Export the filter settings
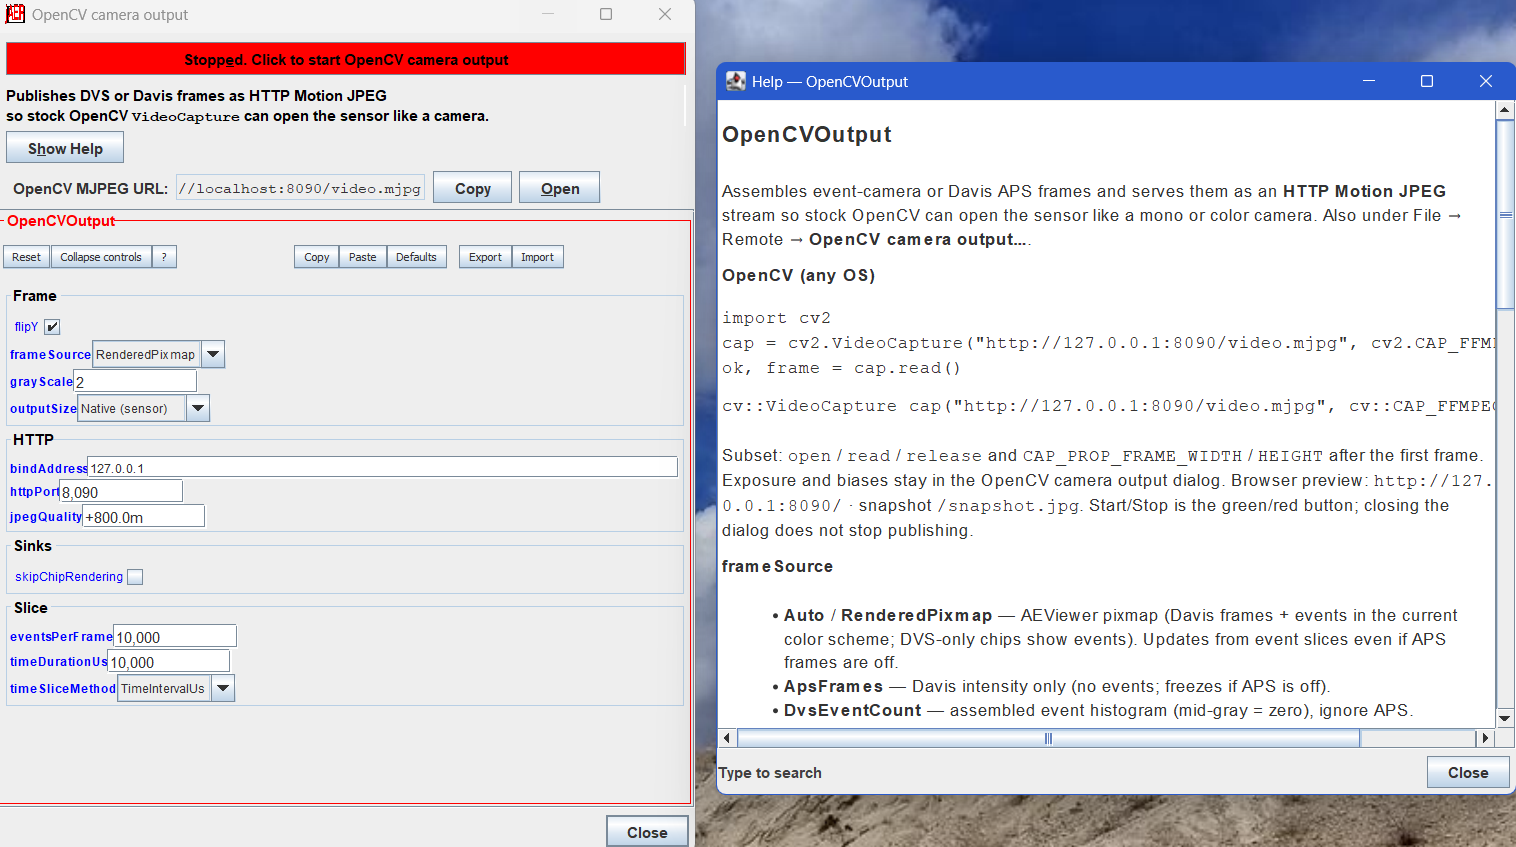Viewport: 1516px width, 847px height. (x=485, y=257)
